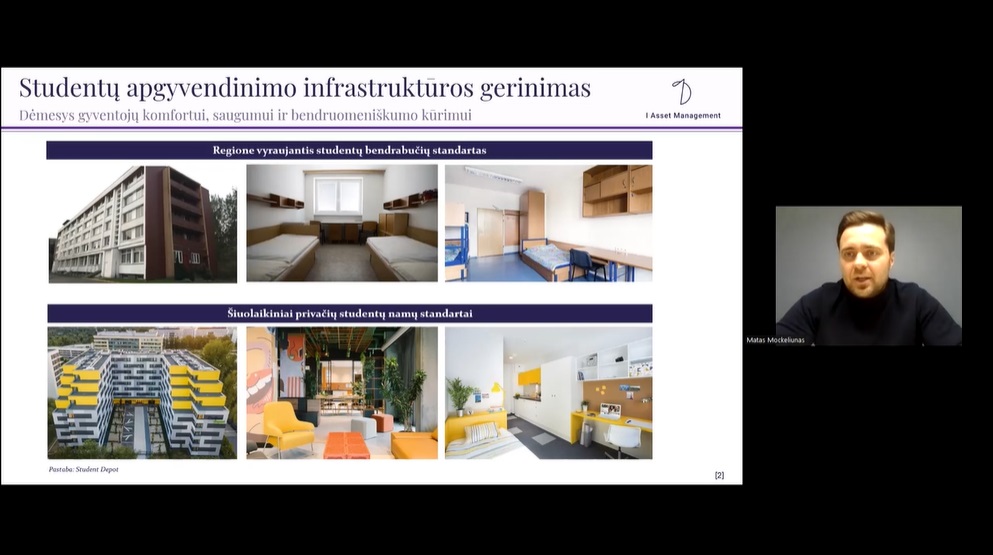Click the window in the two-bed dorm photo
This screenshot has height=555, width=993.
click(339, 195)
